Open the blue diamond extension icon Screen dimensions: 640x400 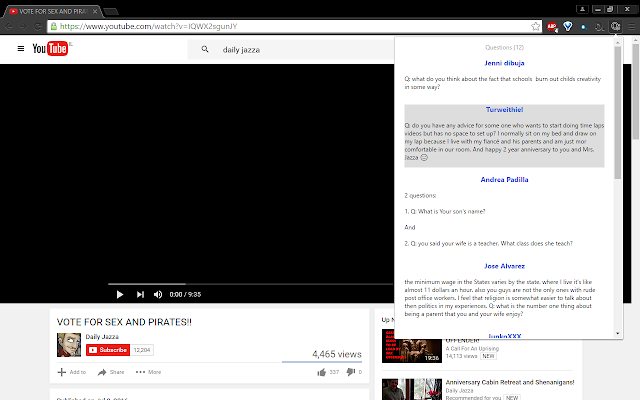tap(568, 27)
